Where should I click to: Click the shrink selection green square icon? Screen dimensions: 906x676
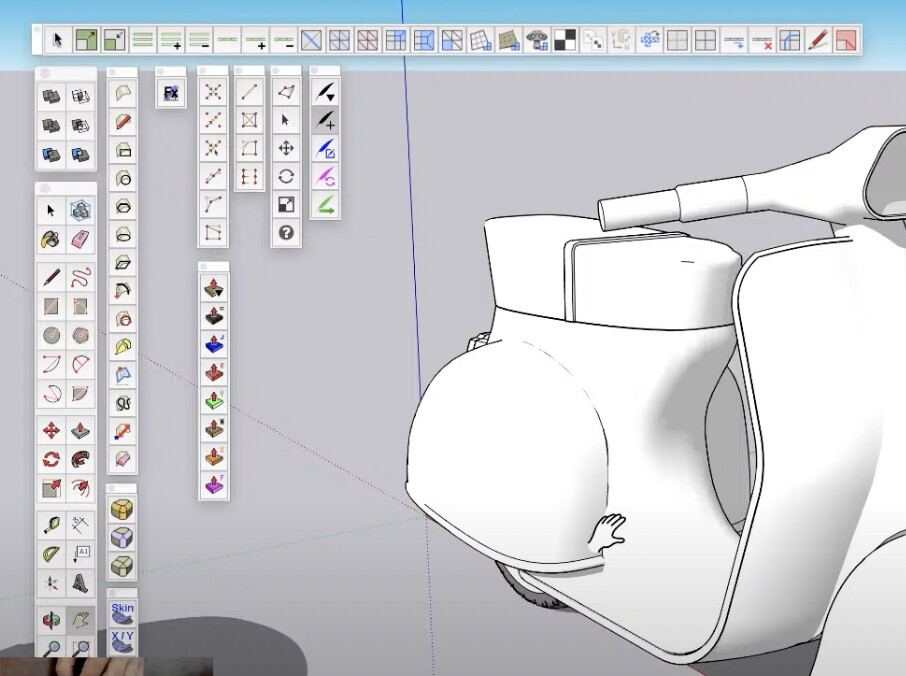point(114,40)
